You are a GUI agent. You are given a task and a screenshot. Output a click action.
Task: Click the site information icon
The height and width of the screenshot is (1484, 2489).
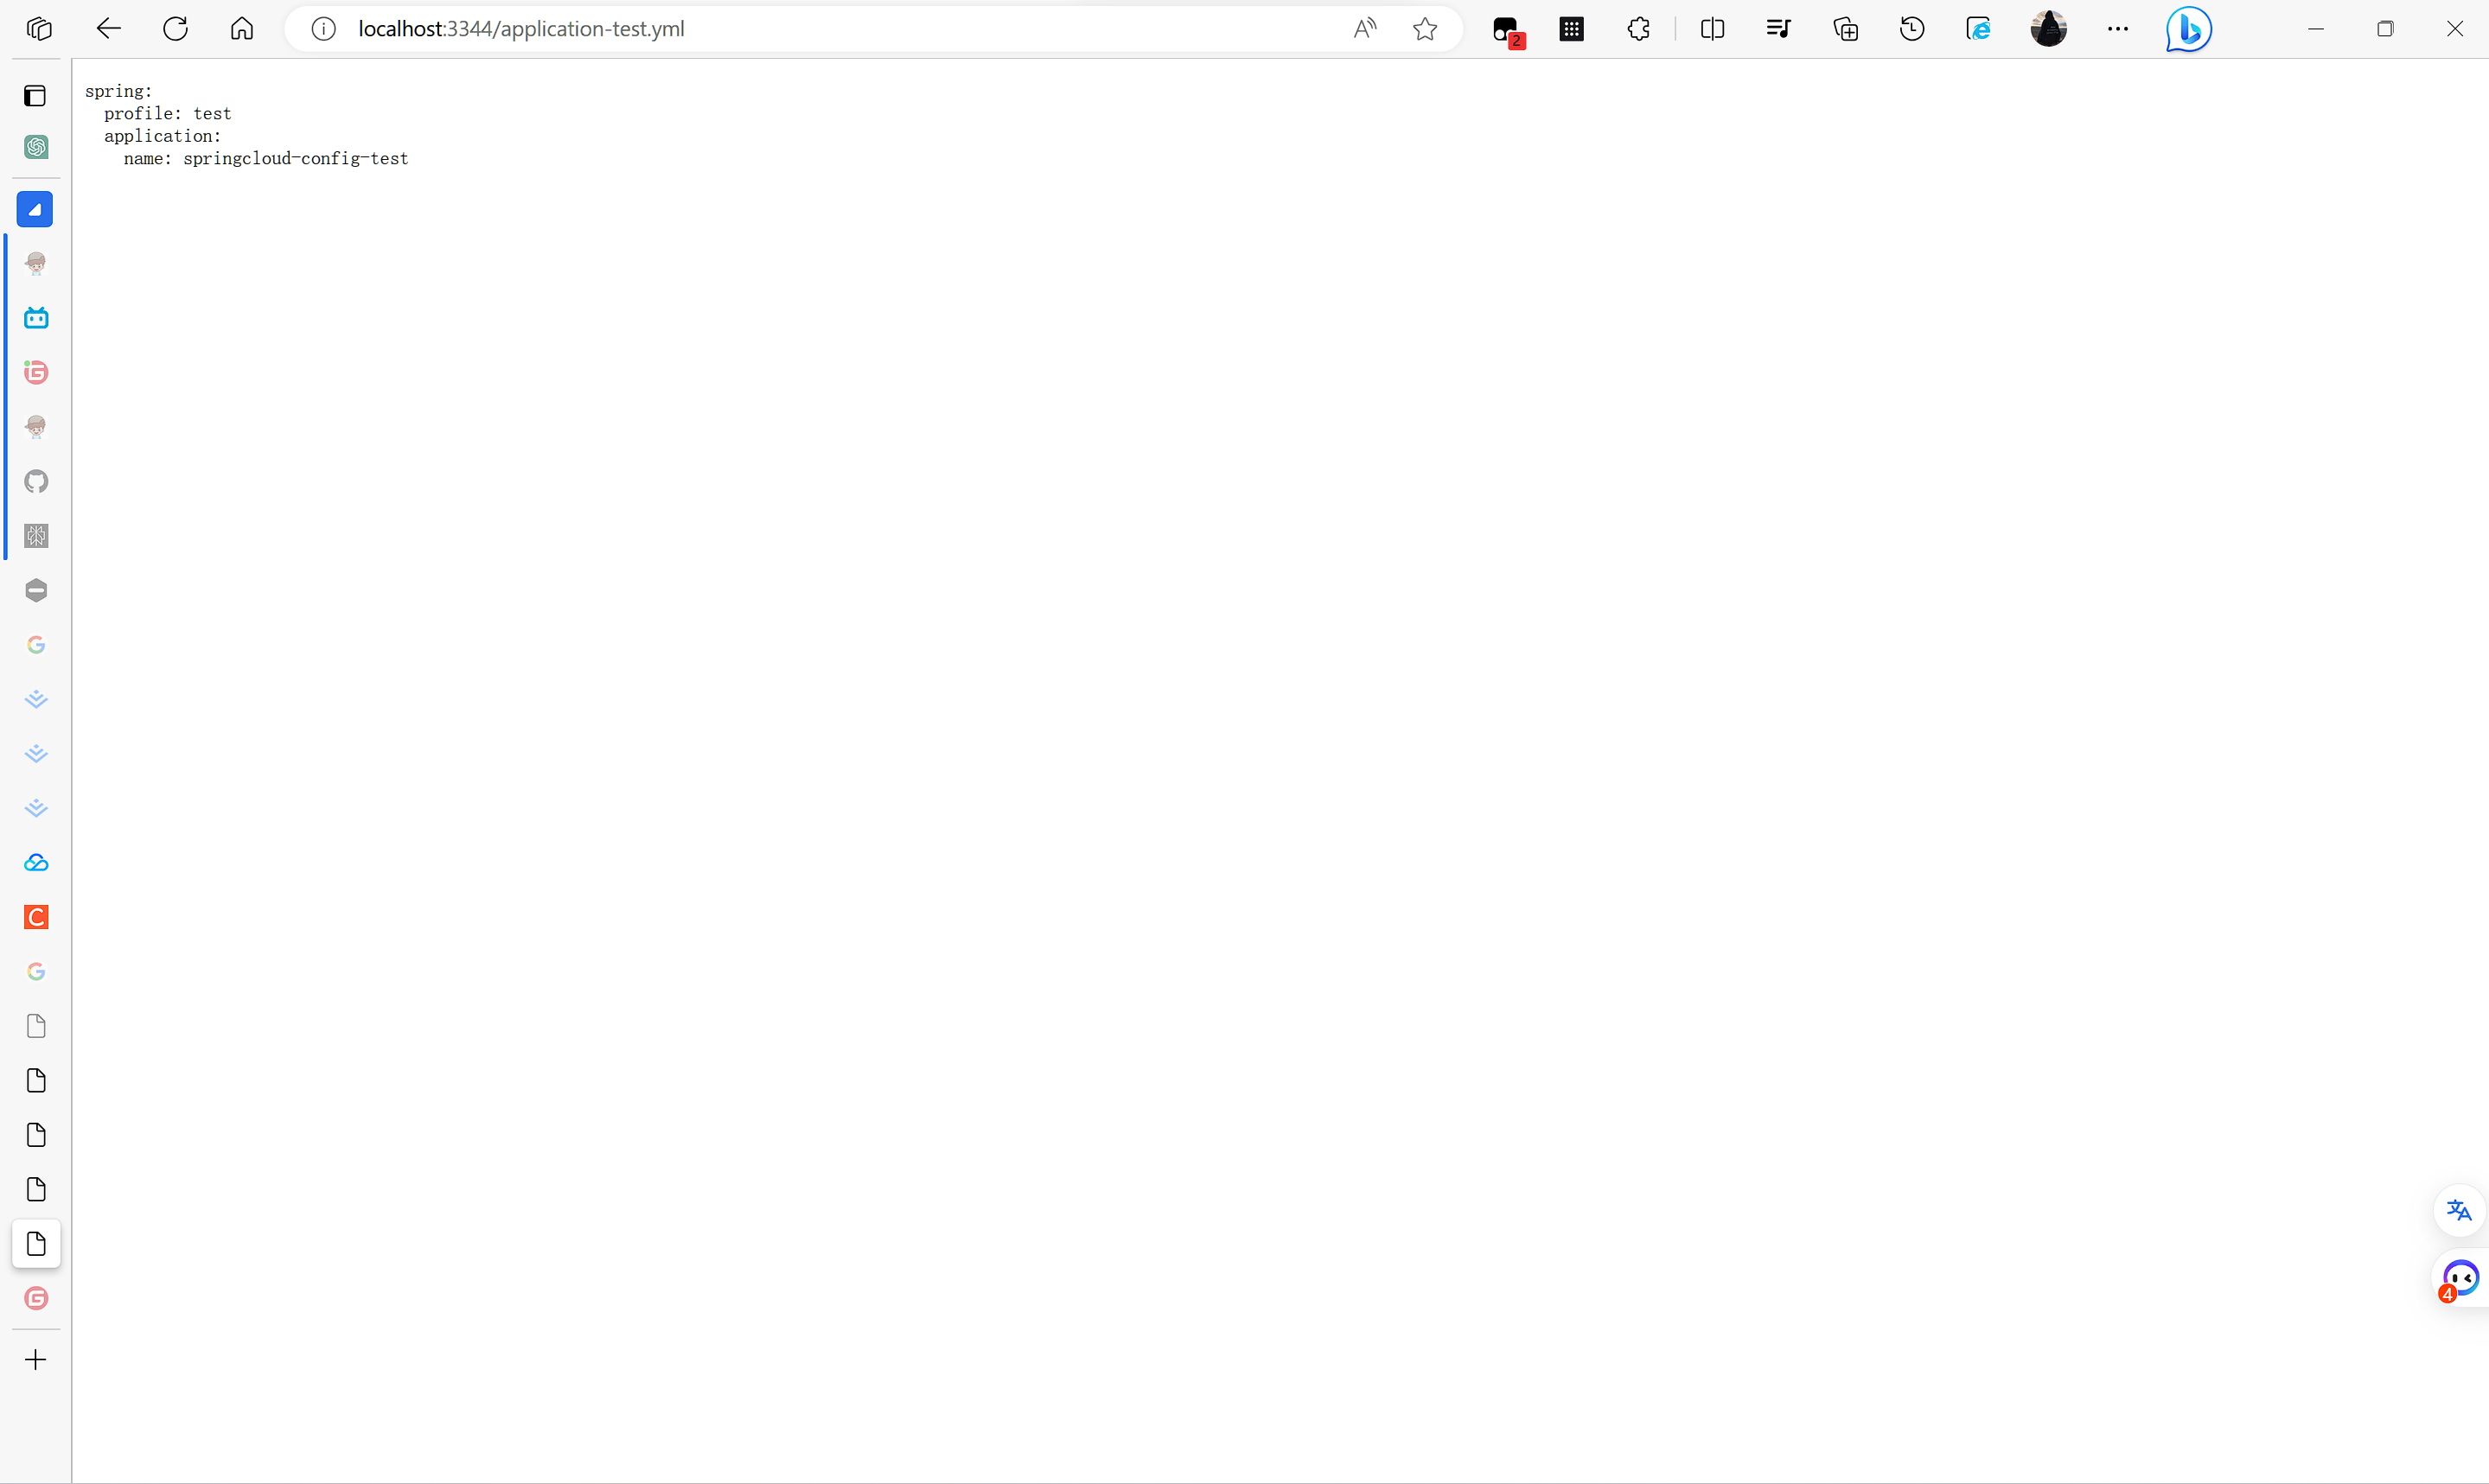point(323,29)
